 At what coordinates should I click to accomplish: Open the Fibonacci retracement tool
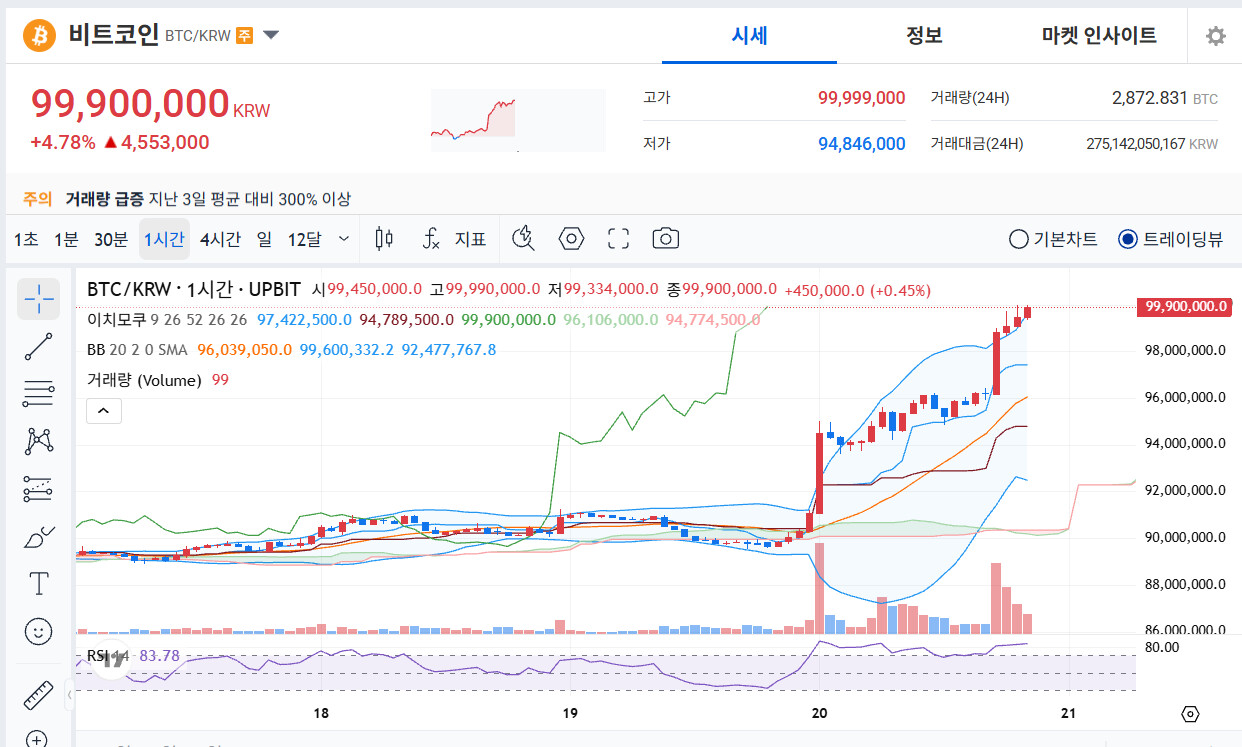click(x=38, y=394)
